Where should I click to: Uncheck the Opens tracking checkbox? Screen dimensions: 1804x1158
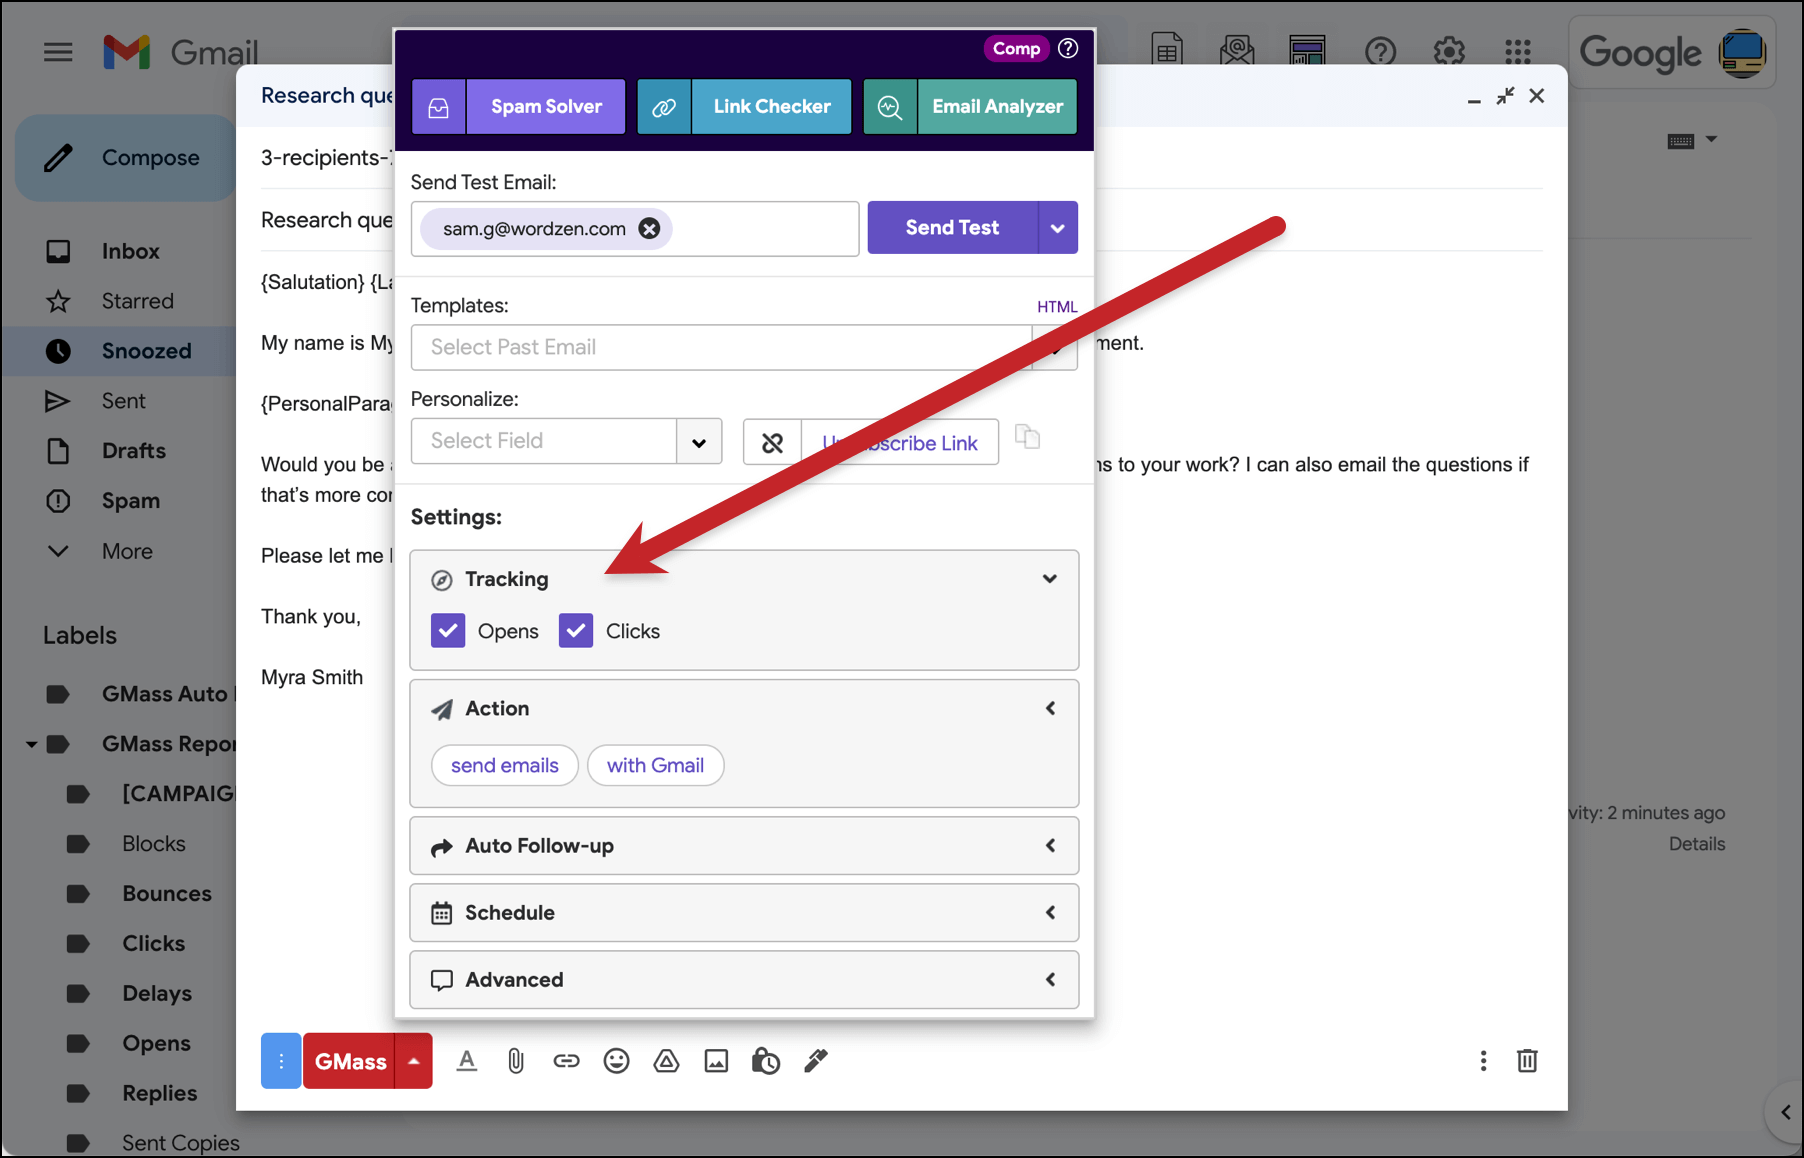448,631
